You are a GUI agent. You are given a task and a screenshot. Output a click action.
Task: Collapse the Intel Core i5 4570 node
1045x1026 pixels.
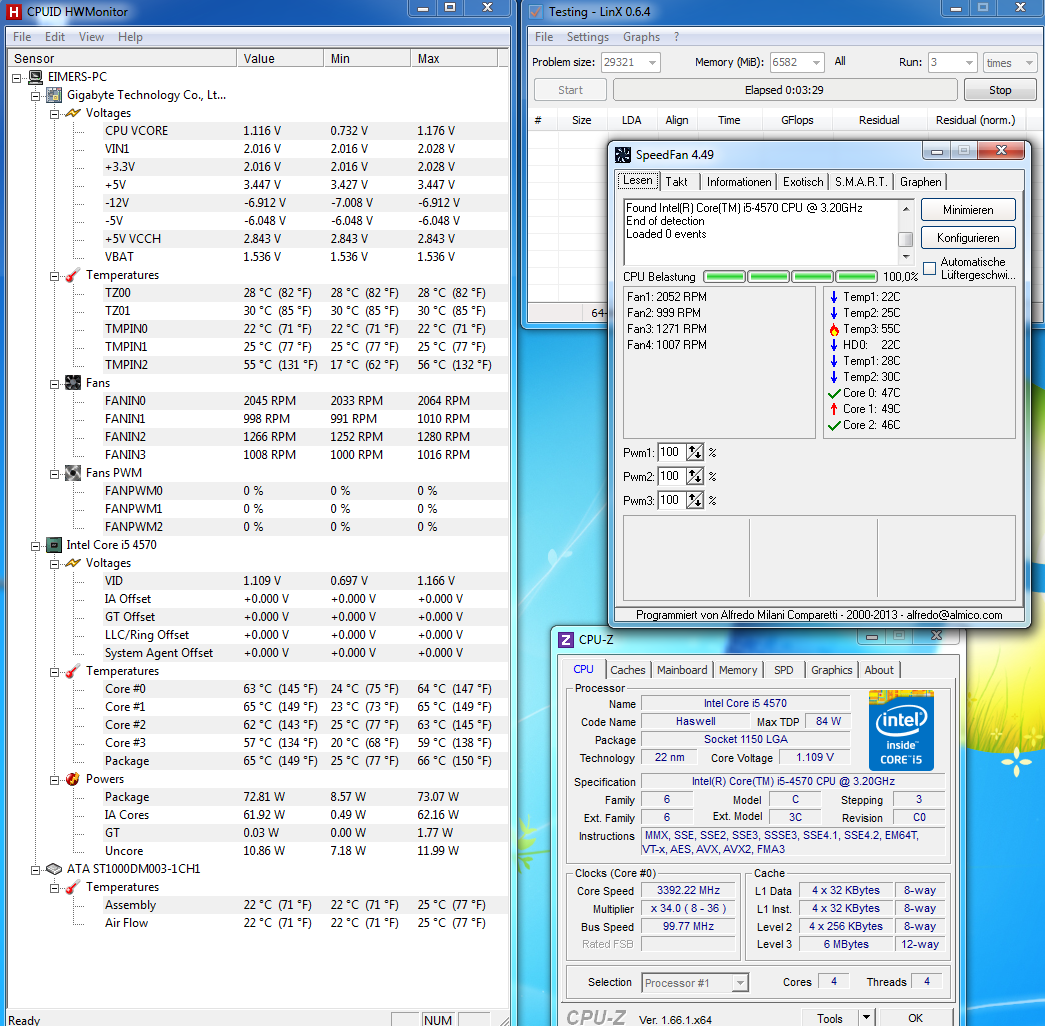[36, 546]
